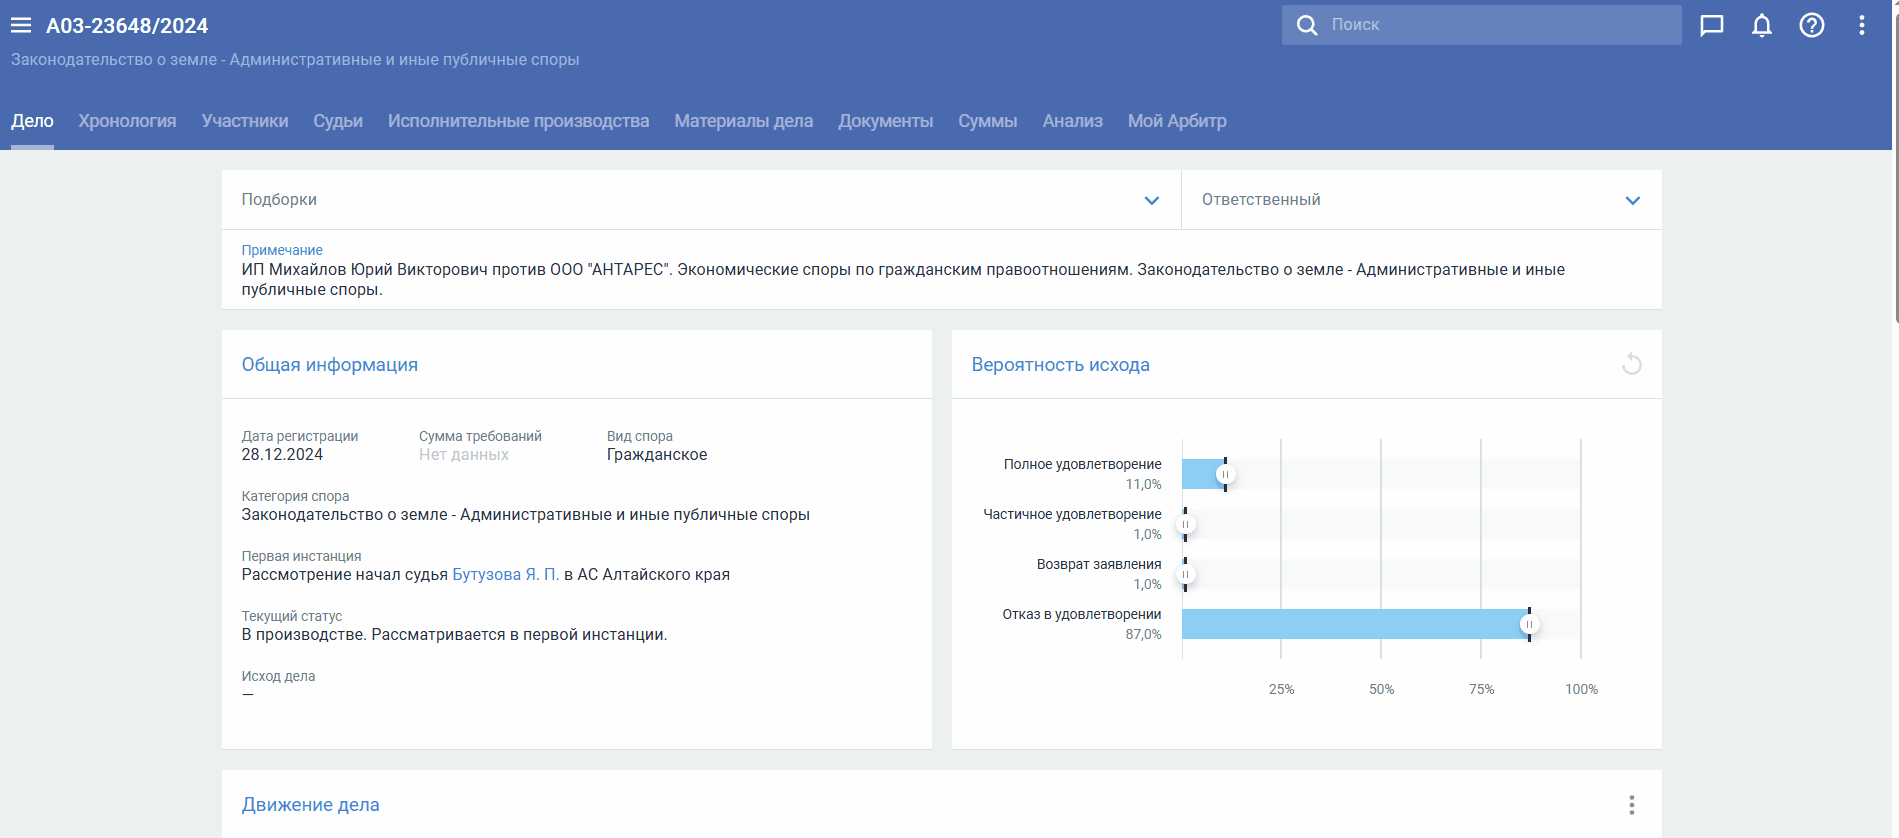This screenshot has height=838, width=1899.
Task: Click the search magnifier icon
Action: pyautogui.click(x=1306, y=25)
